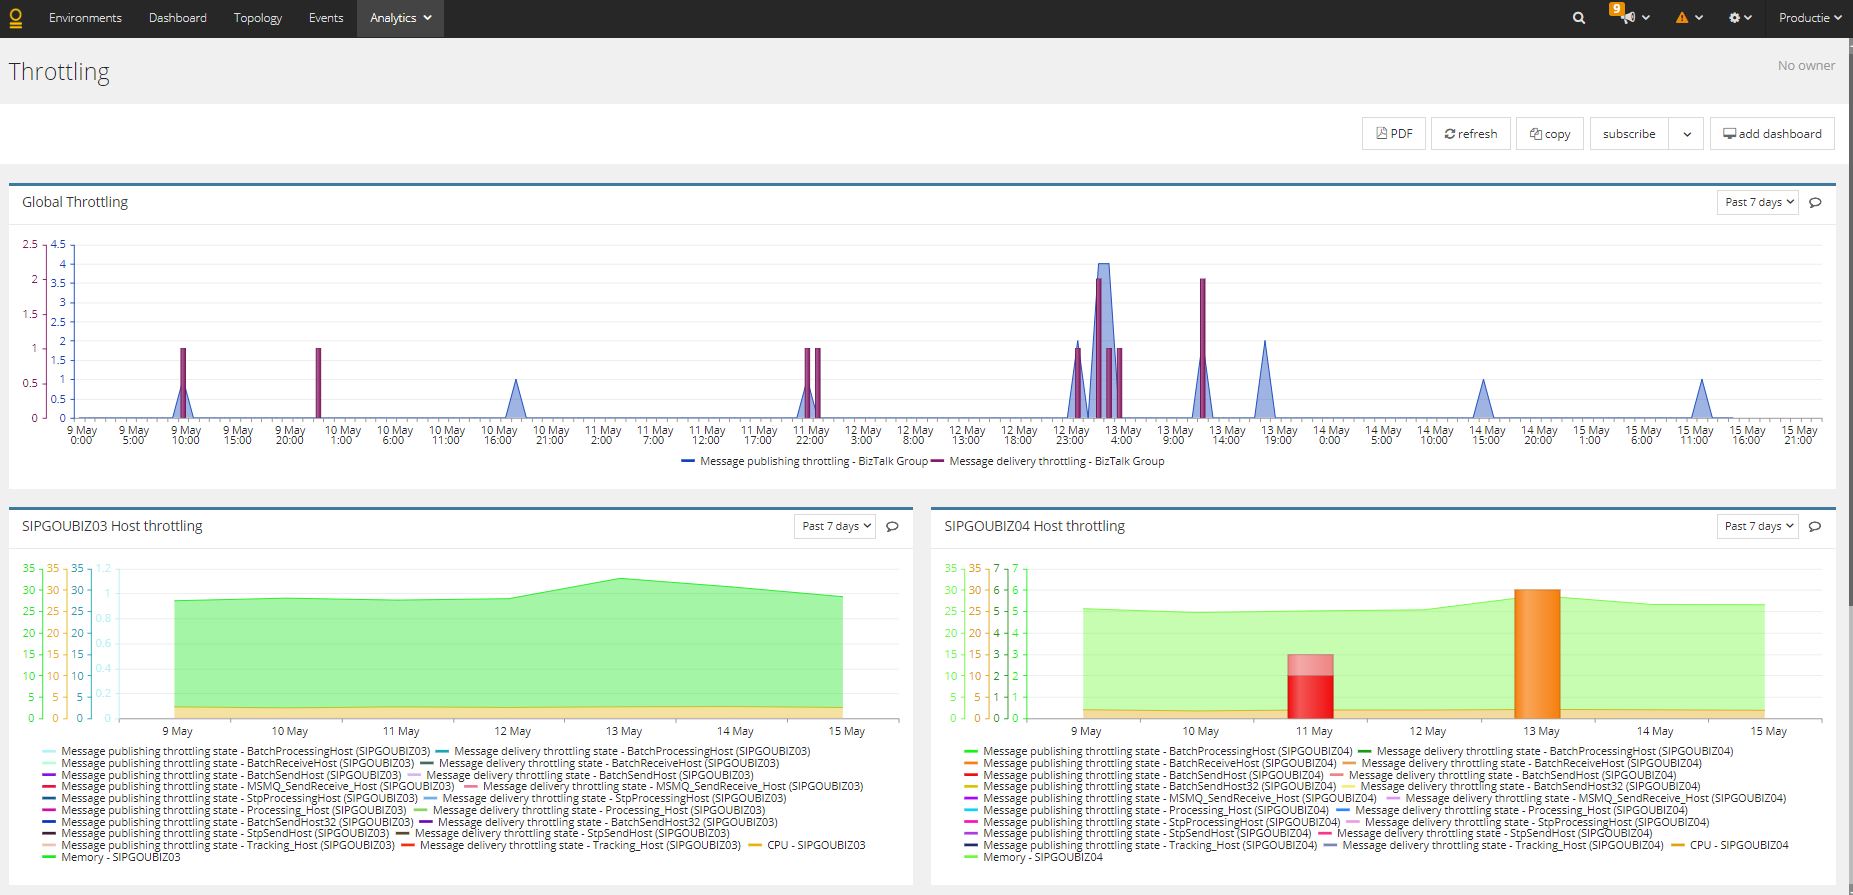Open the comment icon on the SIPGOUBIZ03 Host throttling panel
1853x895 pixels.
[893, 526]
